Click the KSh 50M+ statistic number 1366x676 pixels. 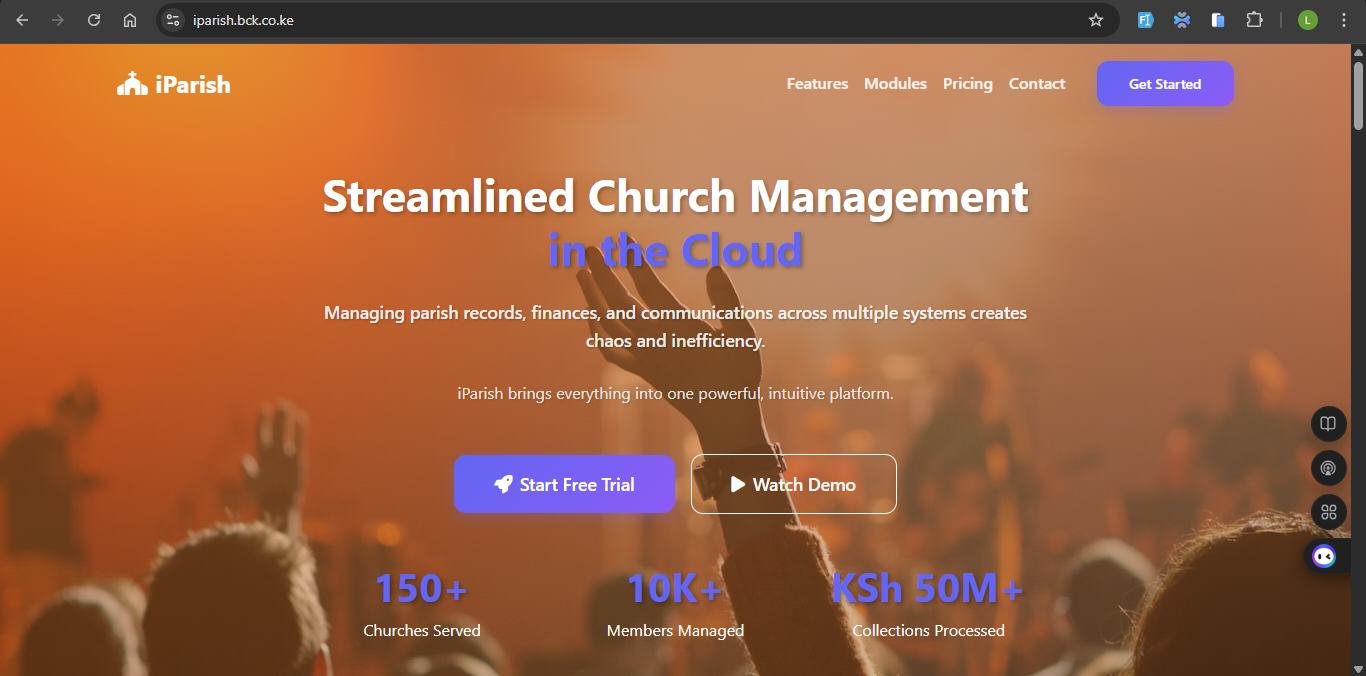coord(928,588)
